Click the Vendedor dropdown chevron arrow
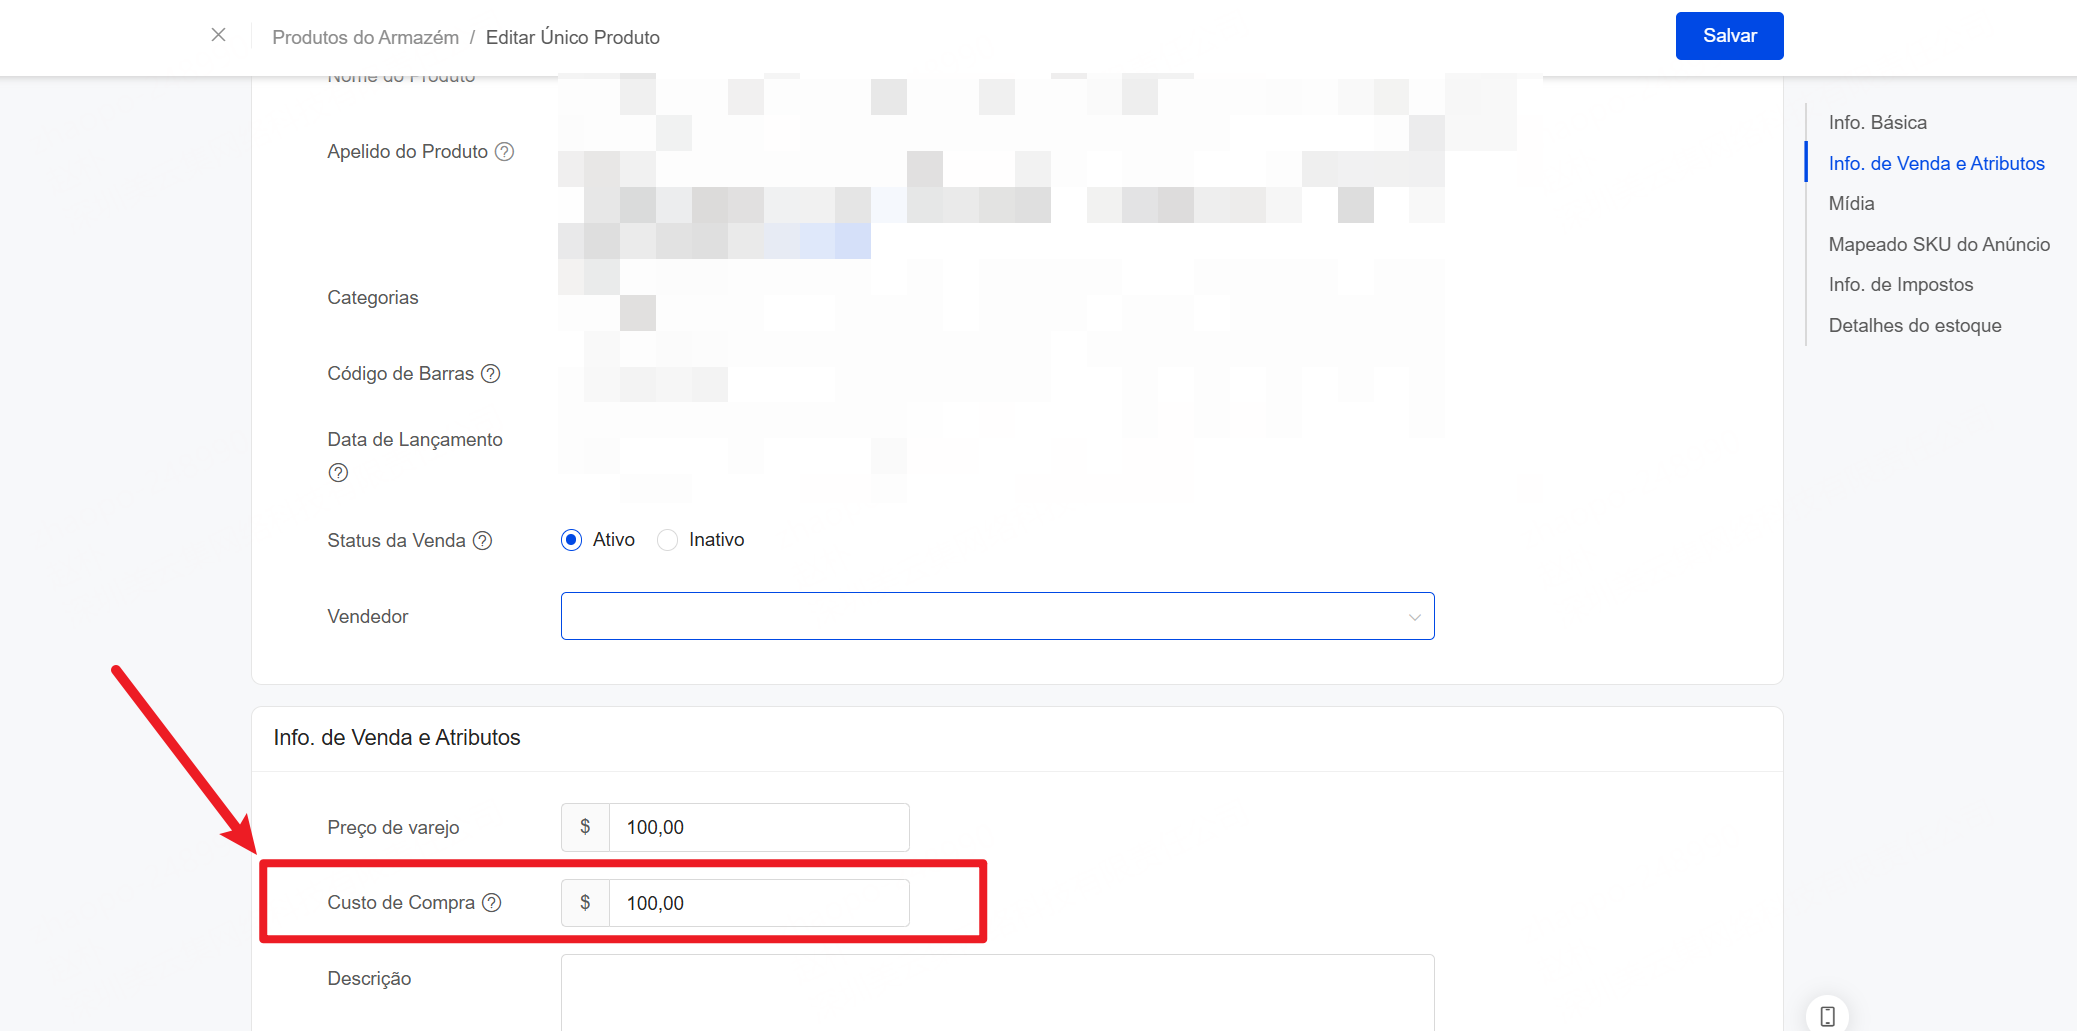This screenshot has height=1031, width=2077. coord(1414,617)
